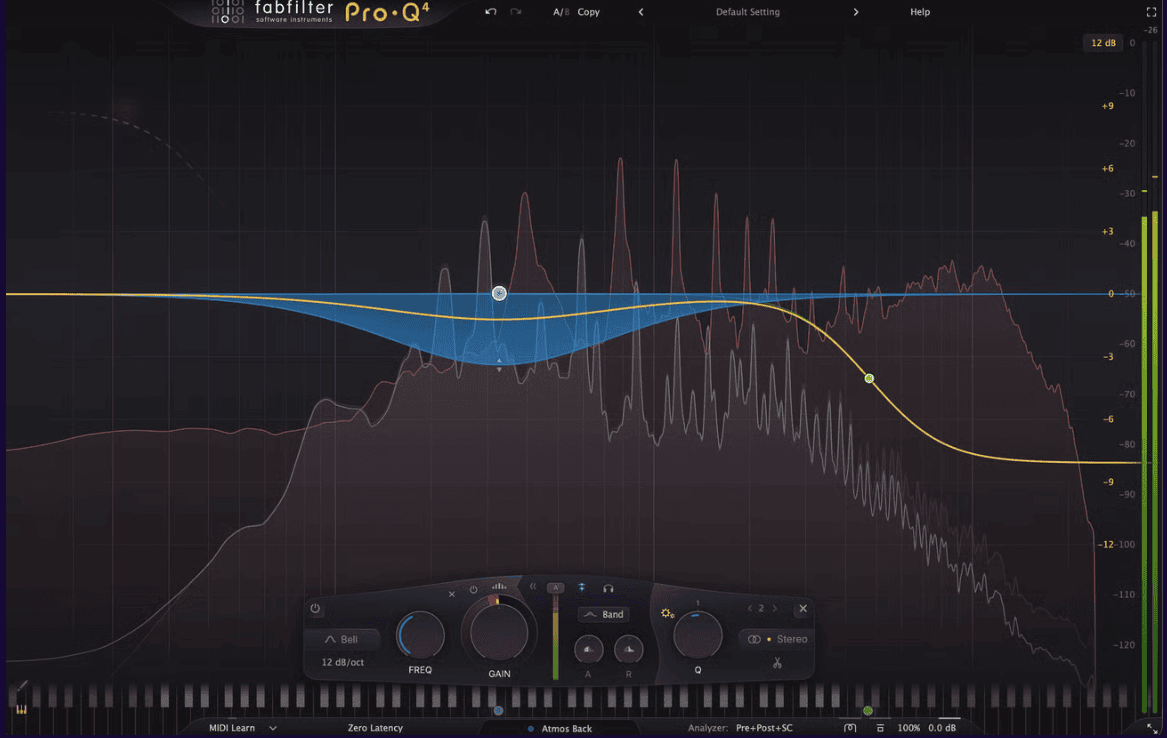
Task: Adjust the FREQ knob
Action: click(x=421, y=636)
